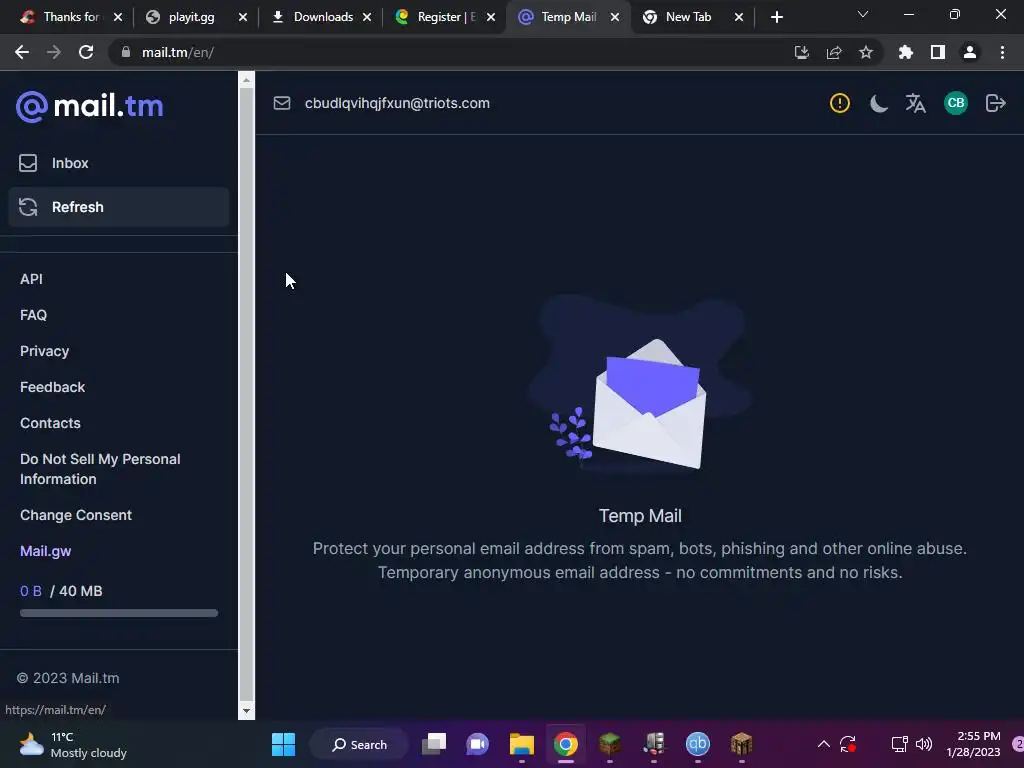Switch to the Thanks for browser tab
The height and width of the screenshot is (768, 1024).
[71, 17]
